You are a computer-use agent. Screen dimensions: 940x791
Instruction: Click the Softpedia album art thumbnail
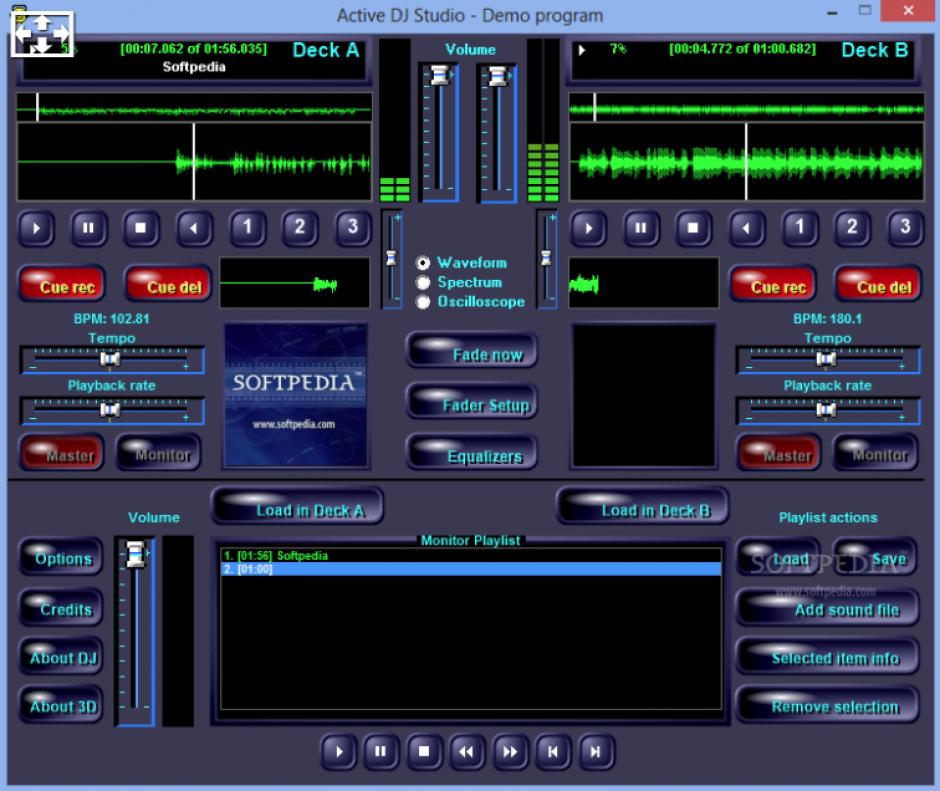tap(296, 395)
